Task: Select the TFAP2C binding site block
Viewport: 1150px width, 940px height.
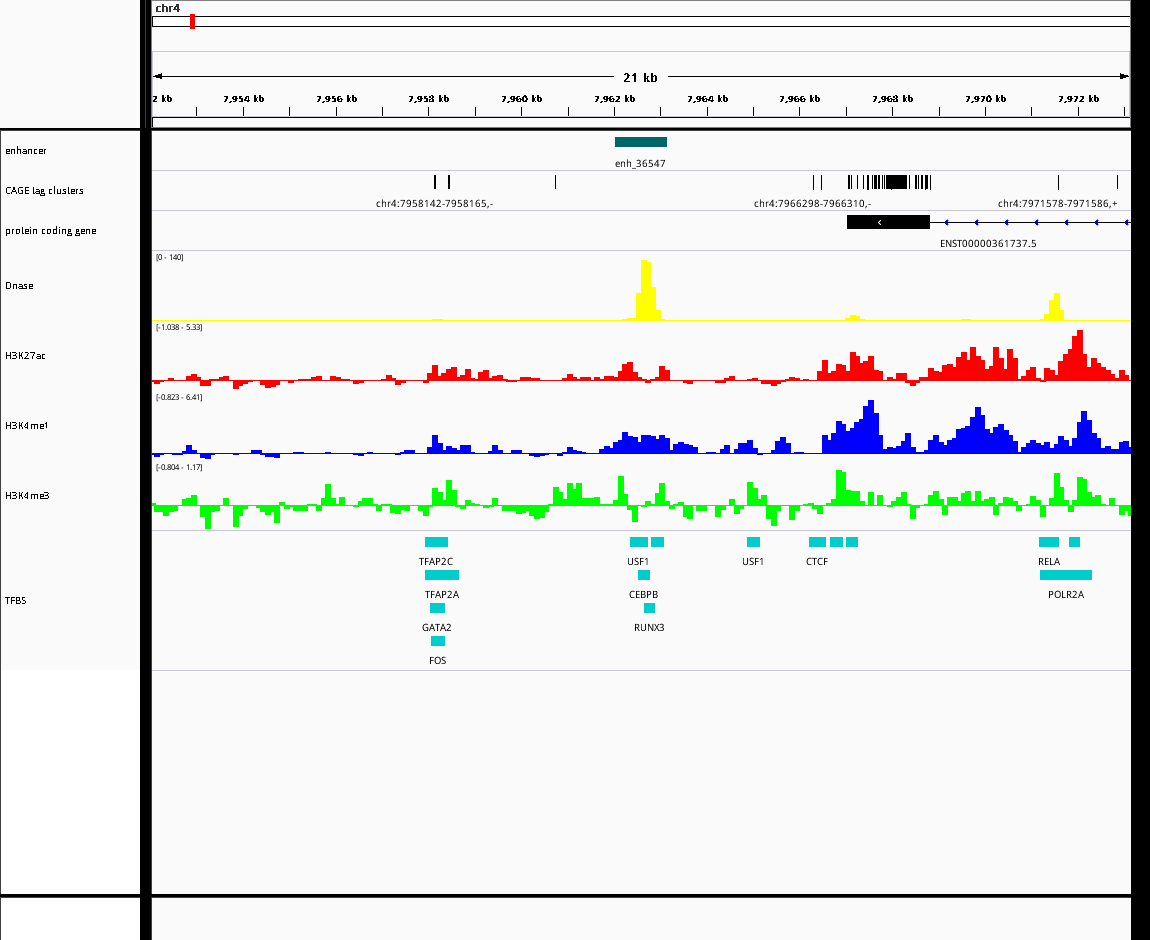Action: pyautogui.click(x=436, y=542)
